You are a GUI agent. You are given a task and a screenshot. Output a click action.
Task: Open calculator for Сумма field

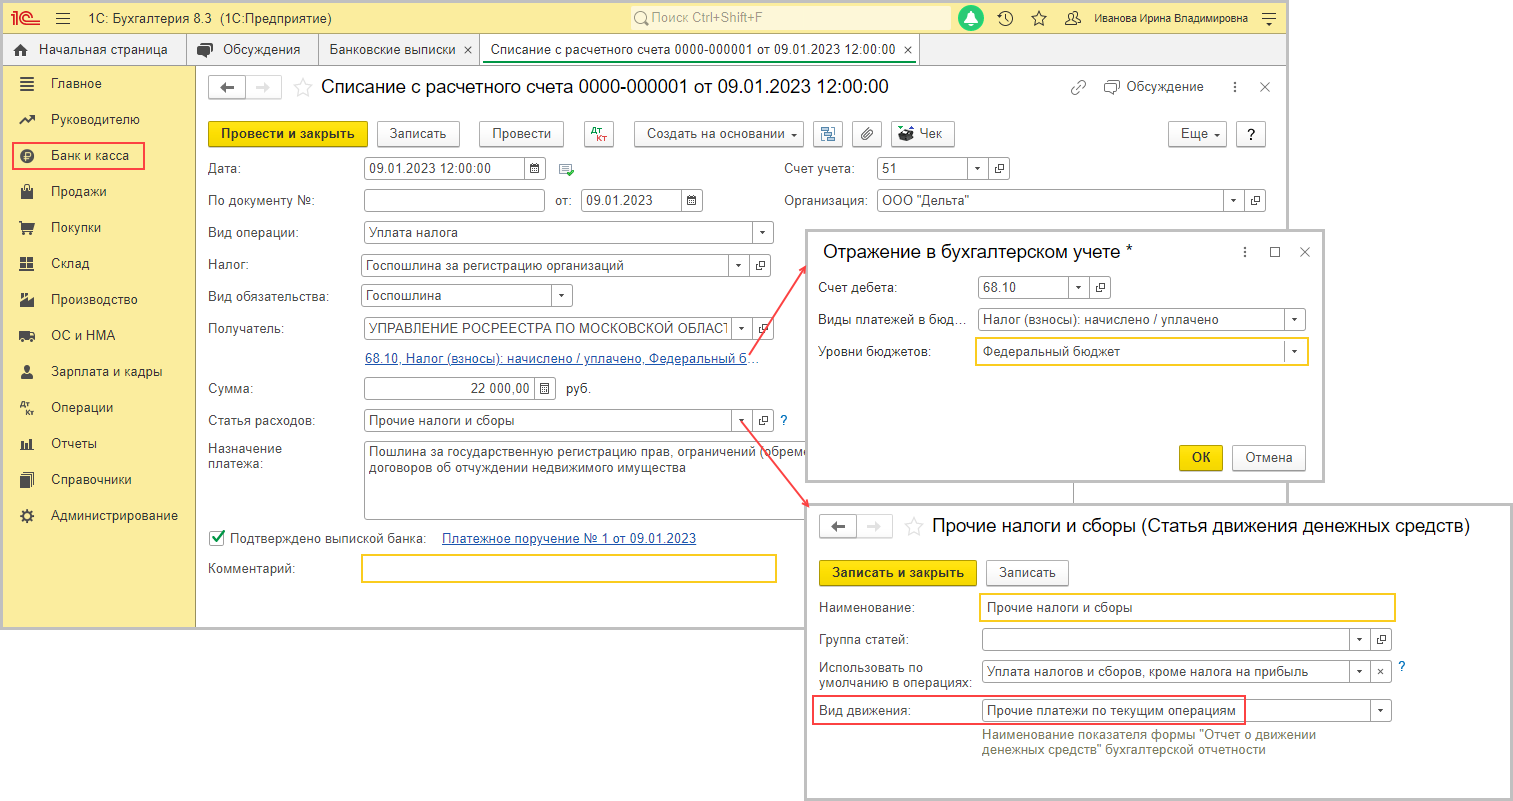click(x=545, y=389)
